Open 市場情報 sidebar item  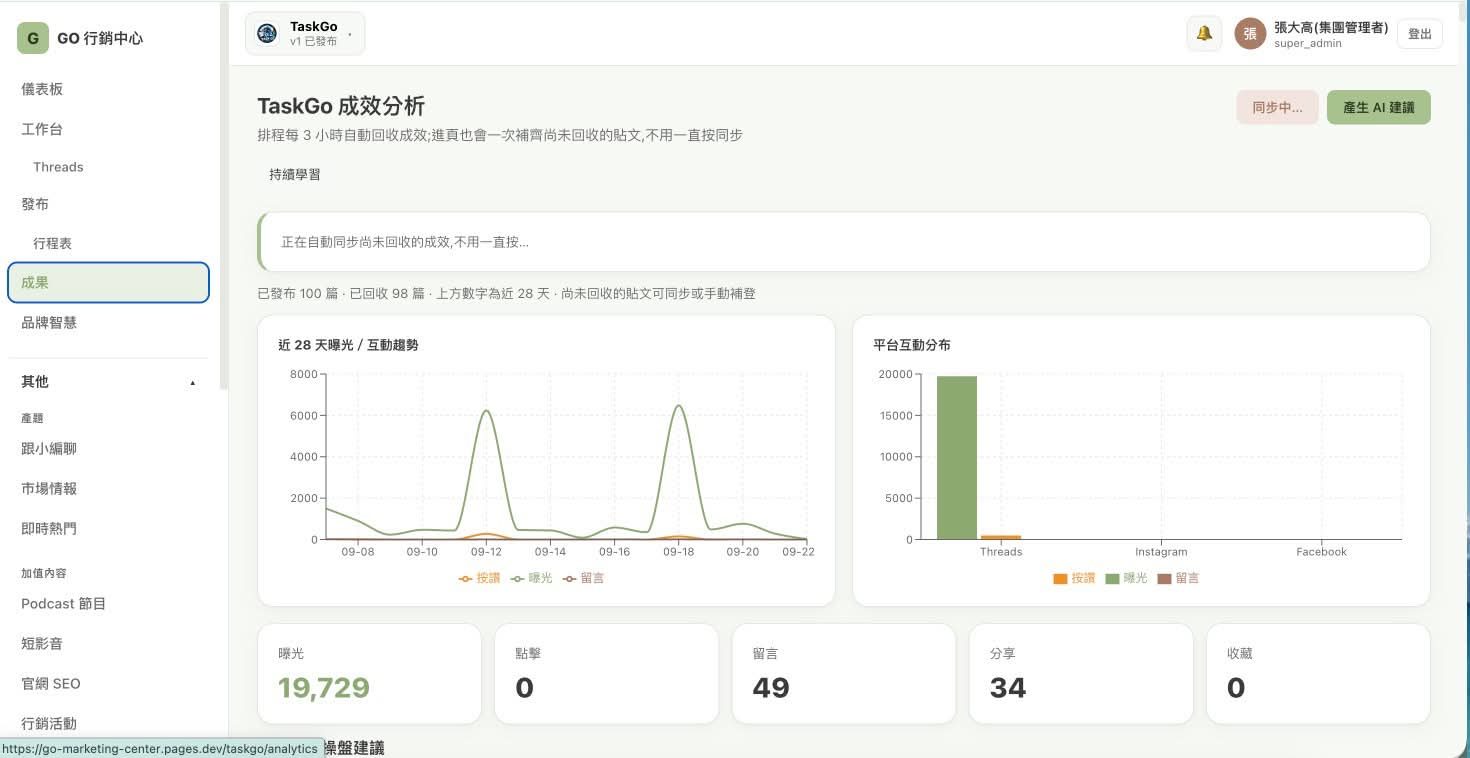click(108, 488)
